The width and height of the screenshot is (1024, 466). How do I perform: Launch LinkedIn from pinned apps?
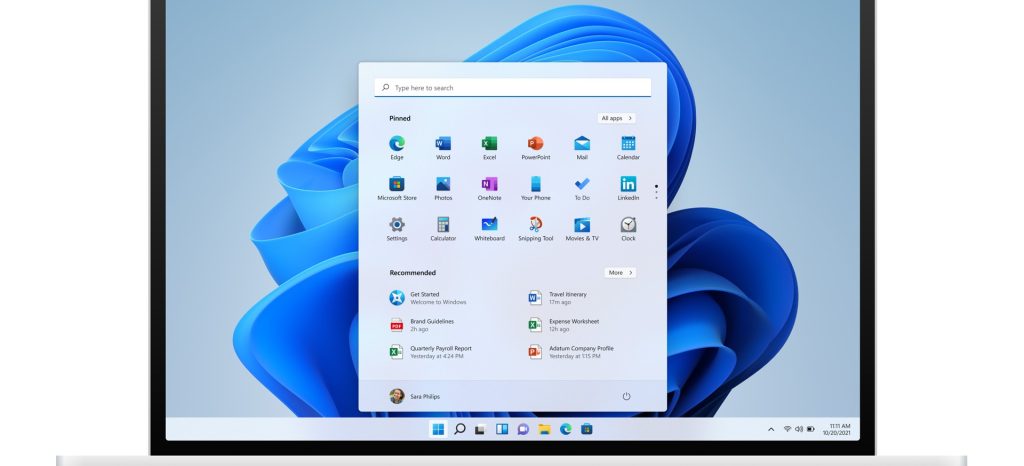(x=628, y=185)
